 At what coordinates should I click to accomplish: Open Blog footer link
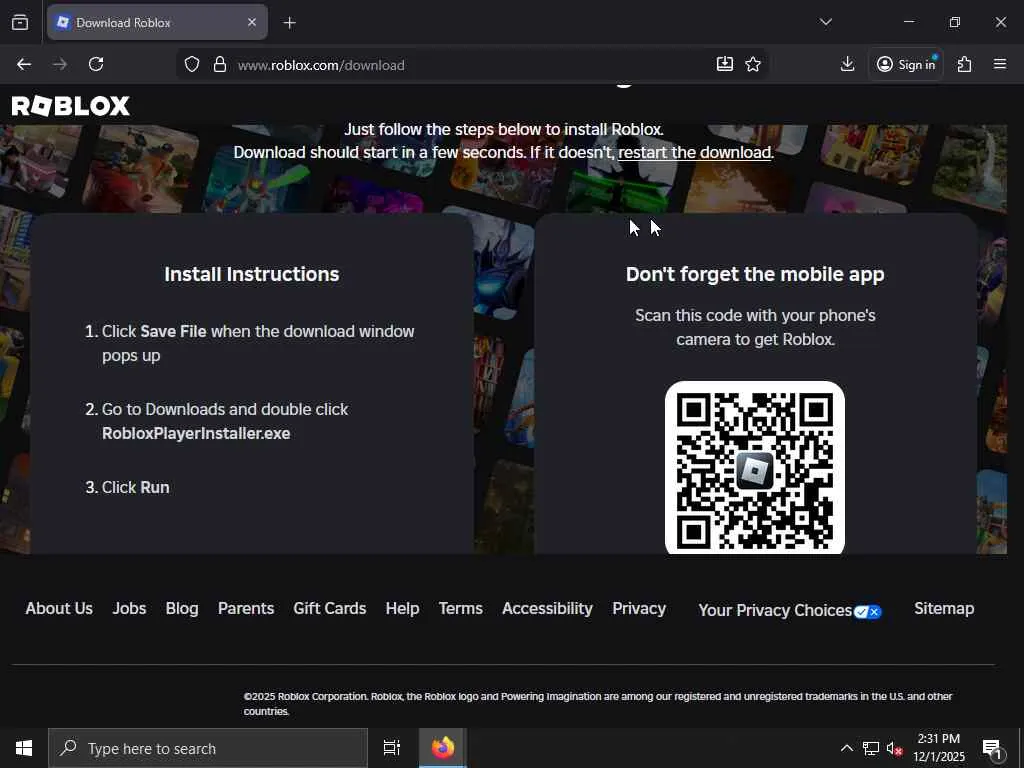[x=182, y=609]
